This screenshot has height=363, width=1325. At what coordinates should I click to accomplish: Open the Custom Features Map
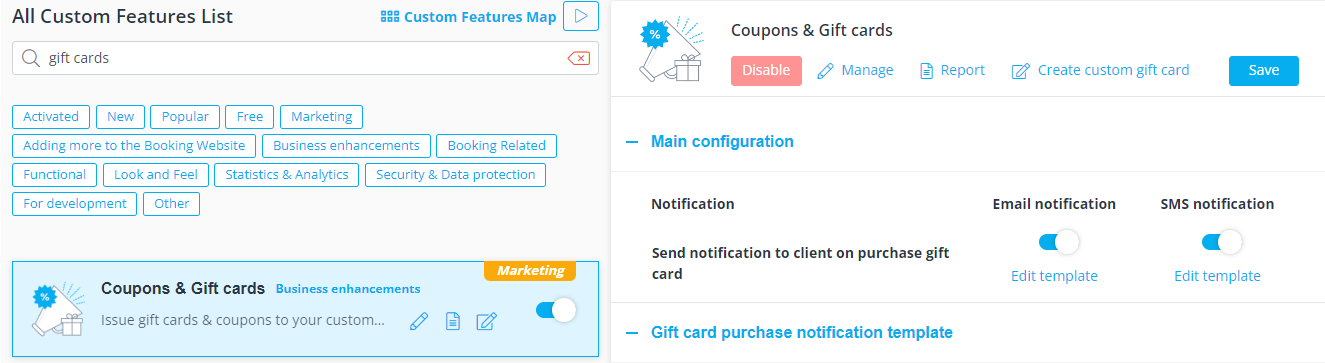click(x=469, y=17)
